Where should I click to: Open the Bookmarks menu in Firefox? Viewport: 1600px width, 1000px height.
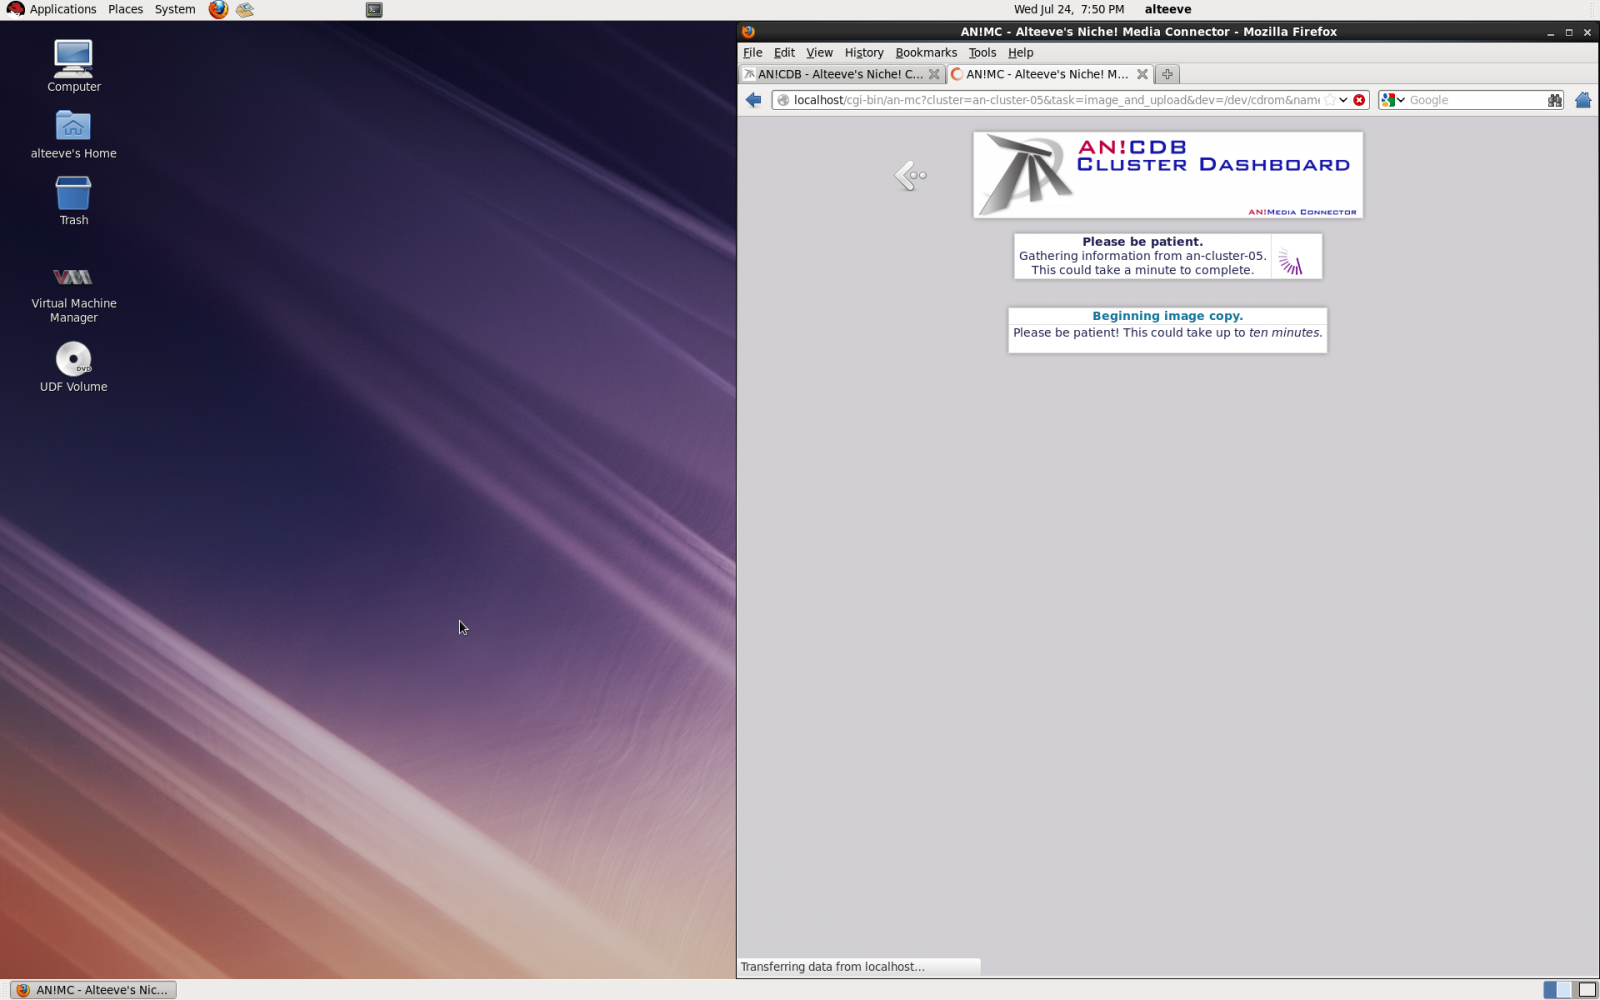(925, 53)
